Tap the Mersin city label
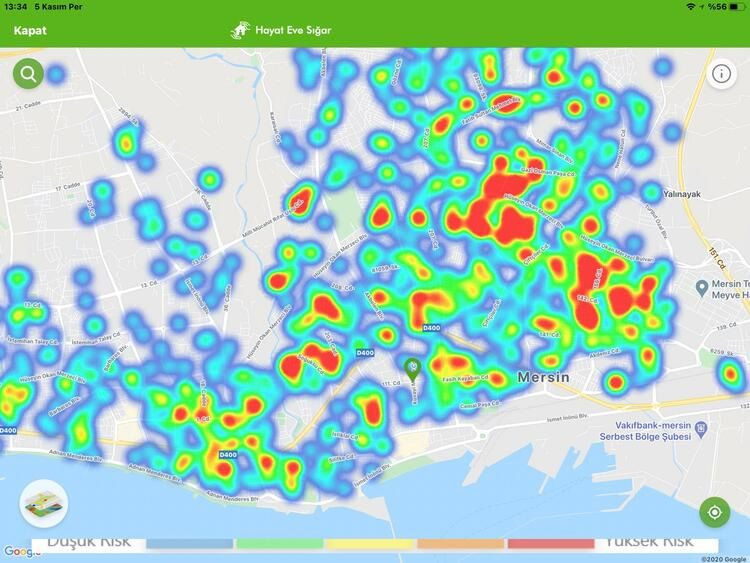The height and width of the screenshot is (563, 750). (x=543, y=377)
